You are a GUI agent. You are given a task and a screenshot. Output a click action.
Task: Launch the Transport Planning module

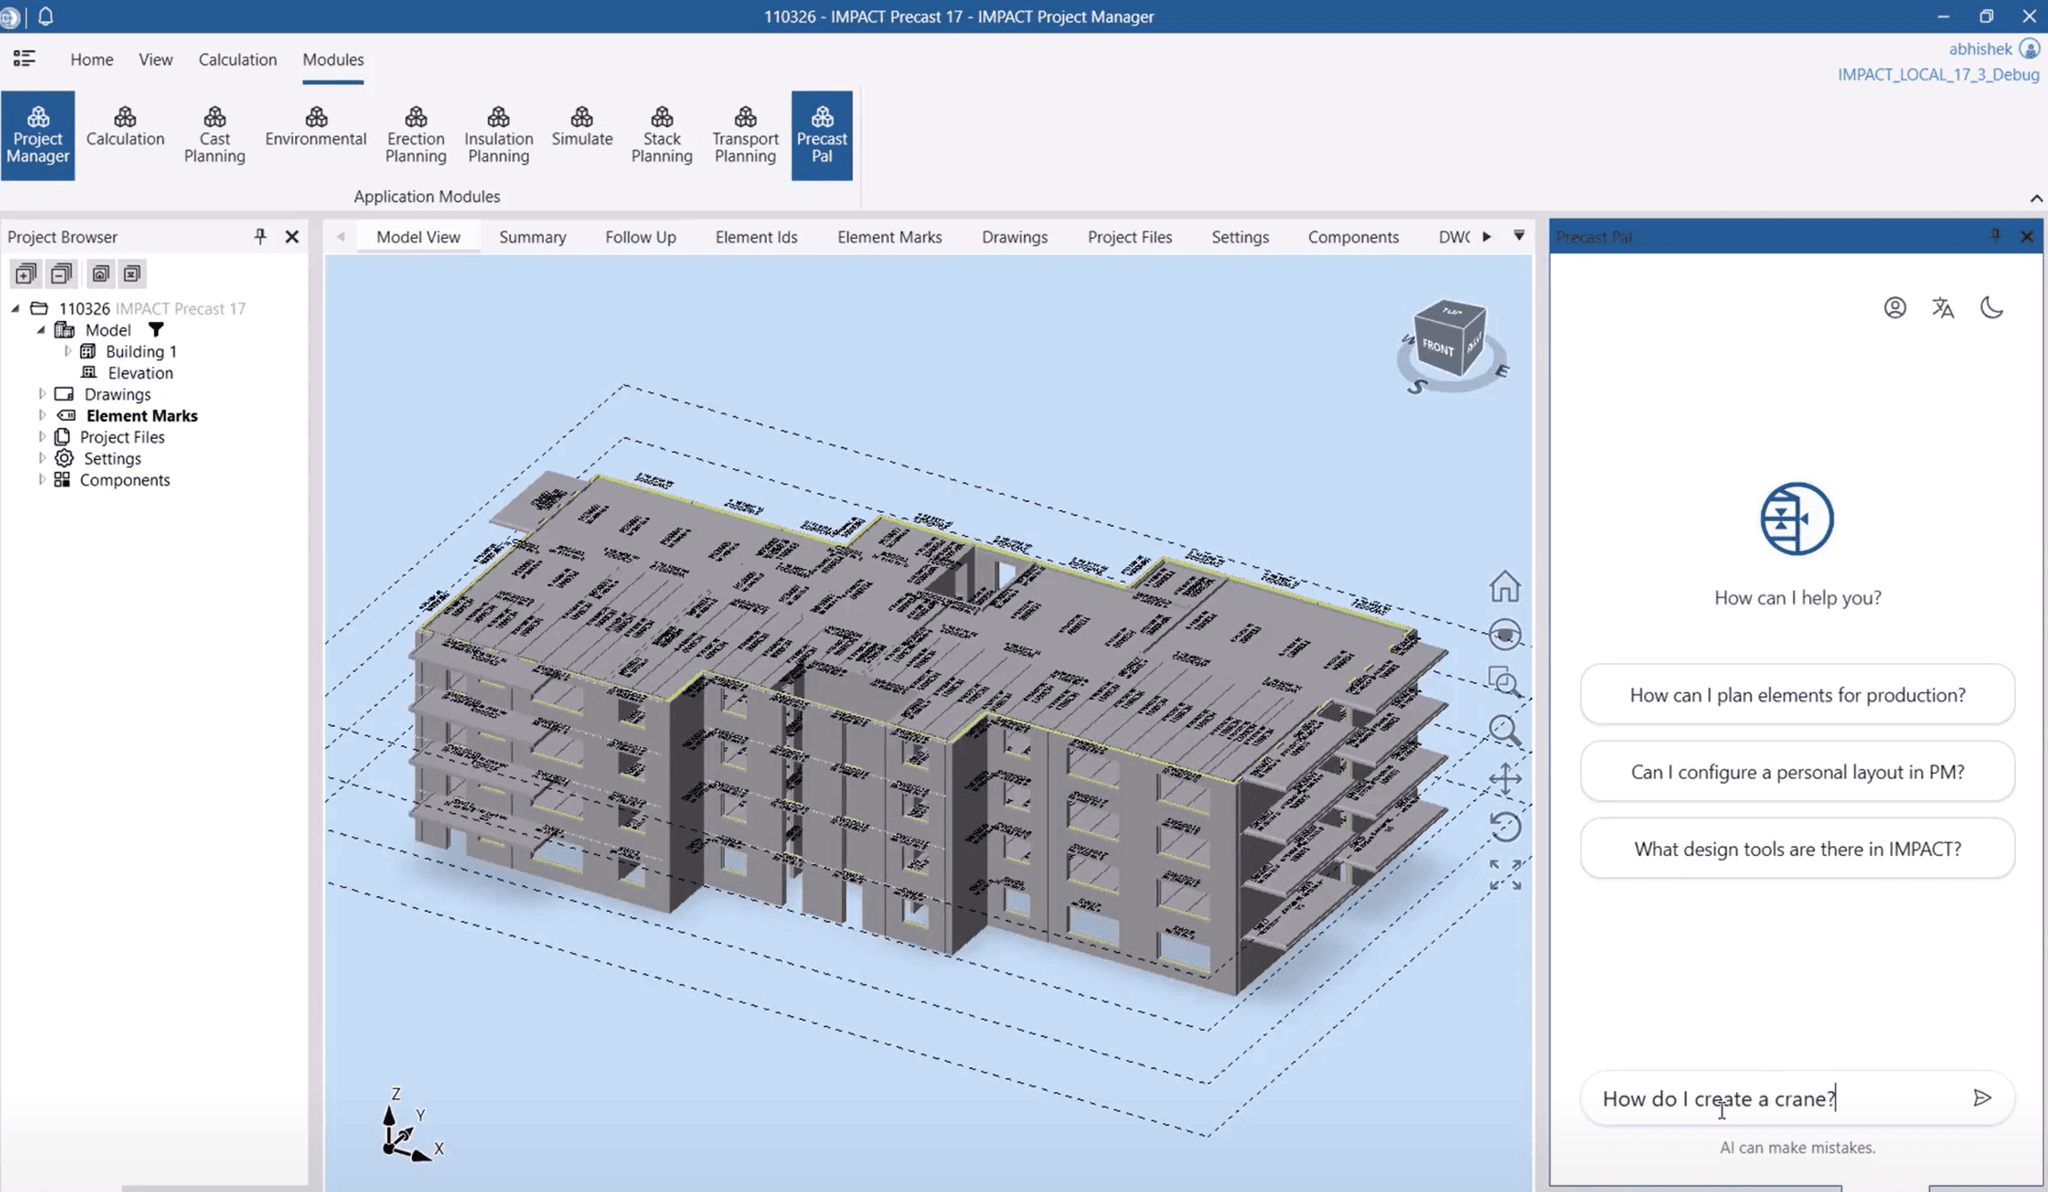pyautogui.click(x=746, y=136)
